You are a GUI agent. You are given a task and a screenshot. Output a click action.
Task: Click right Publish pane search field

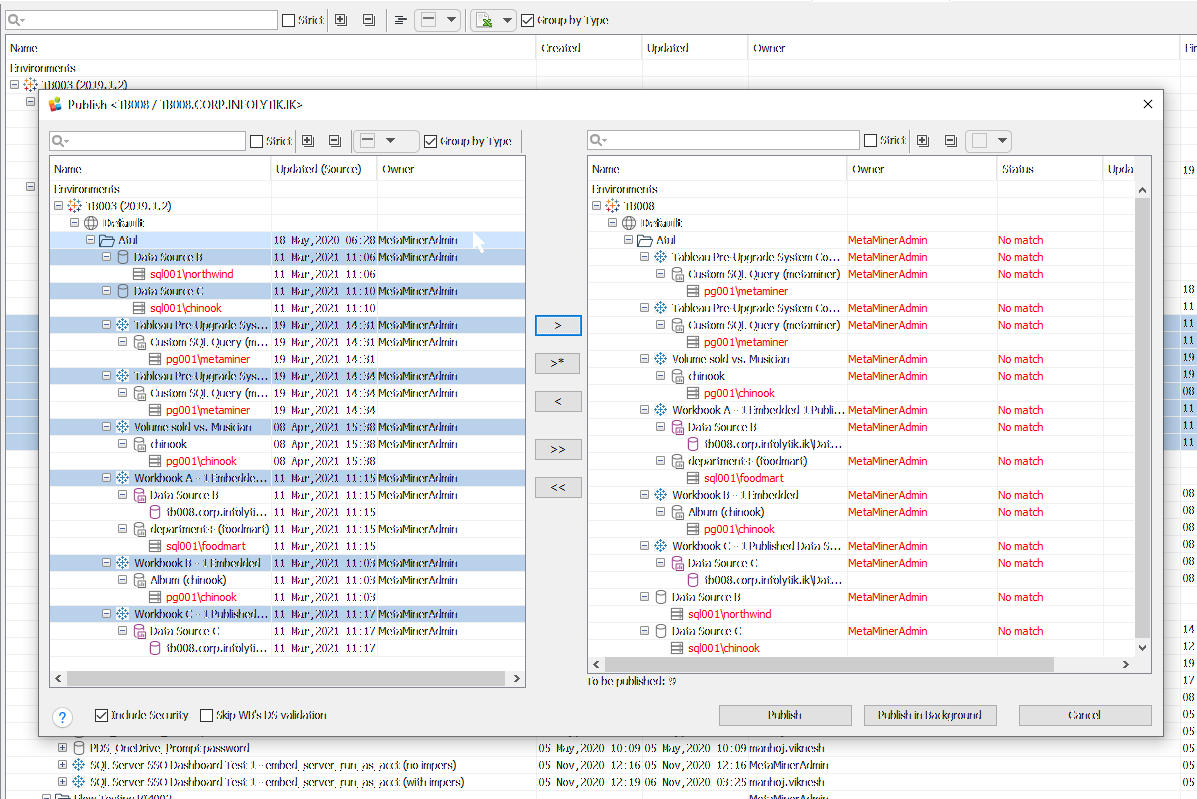[x=724, y=140]
